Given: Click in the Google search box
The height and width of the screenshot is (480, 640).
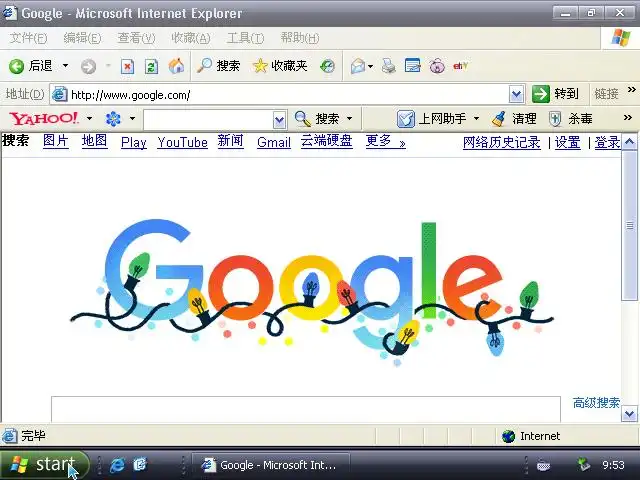Looking at the screenshot, I should coord(306,409).
